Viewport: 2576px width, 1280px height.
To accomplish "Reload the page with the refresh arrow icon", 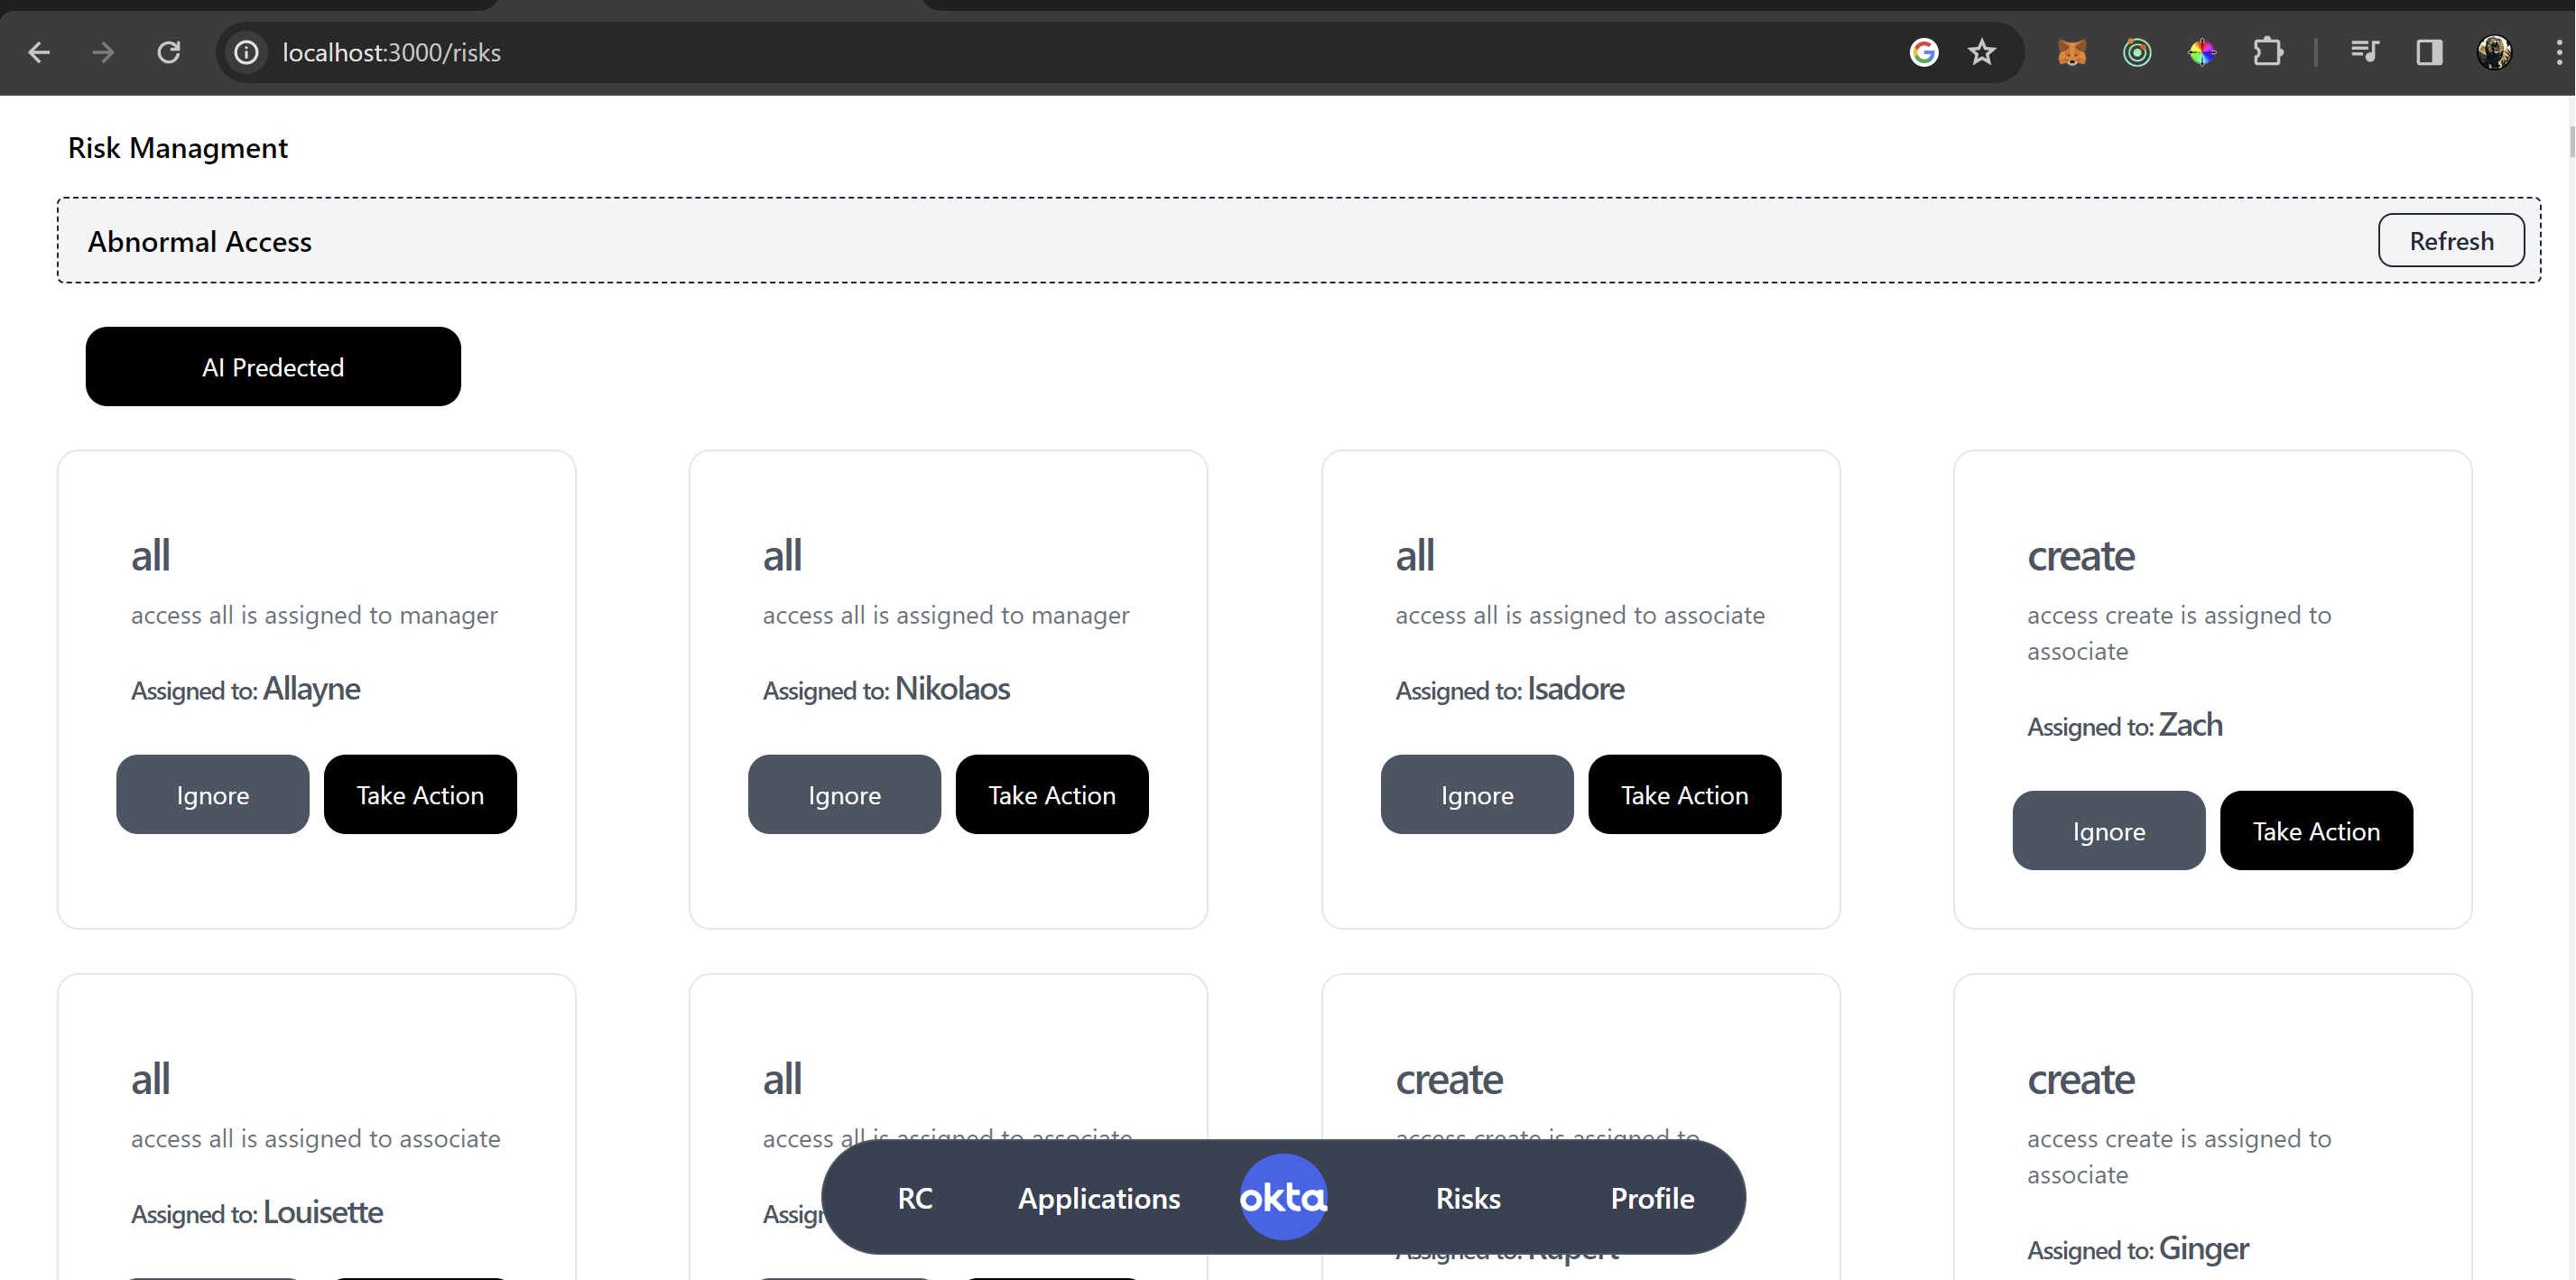I will point(168,52).
